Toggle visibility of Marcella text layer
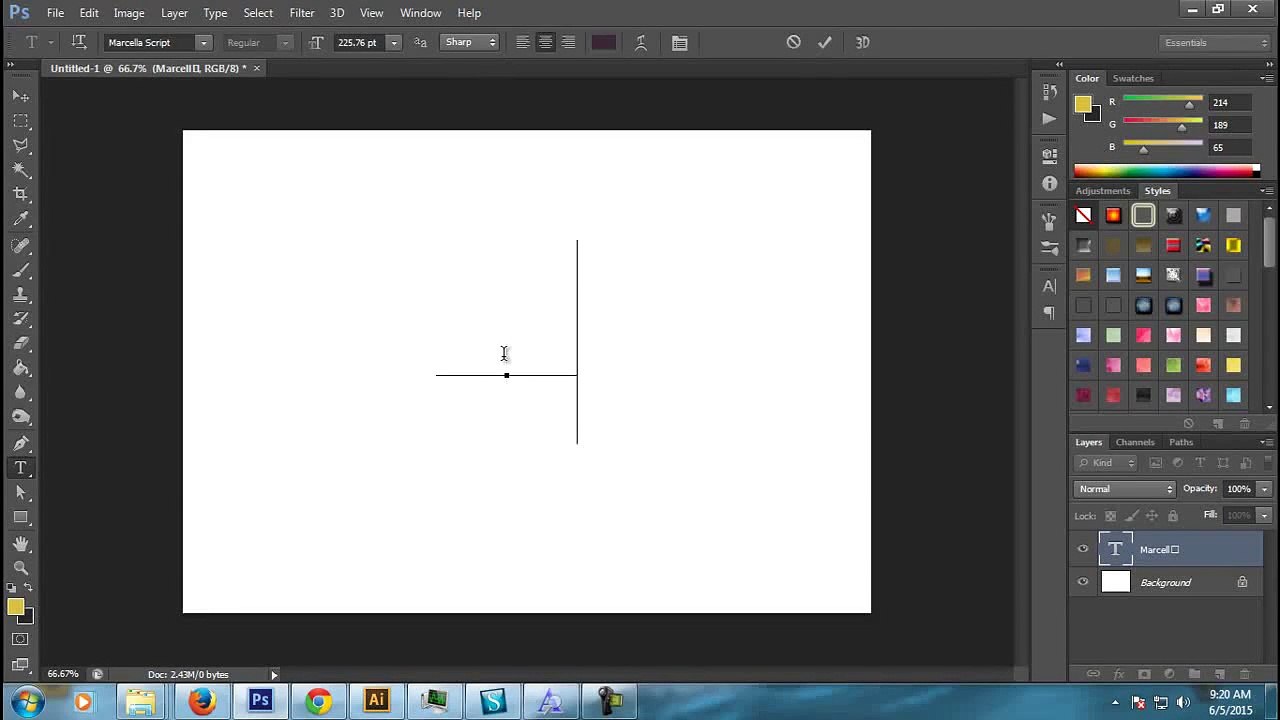 click(1083, 549)
